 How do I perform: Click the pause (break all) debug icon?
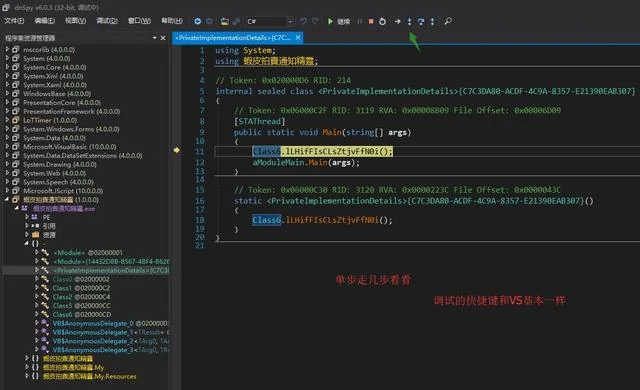coord(360,21)
